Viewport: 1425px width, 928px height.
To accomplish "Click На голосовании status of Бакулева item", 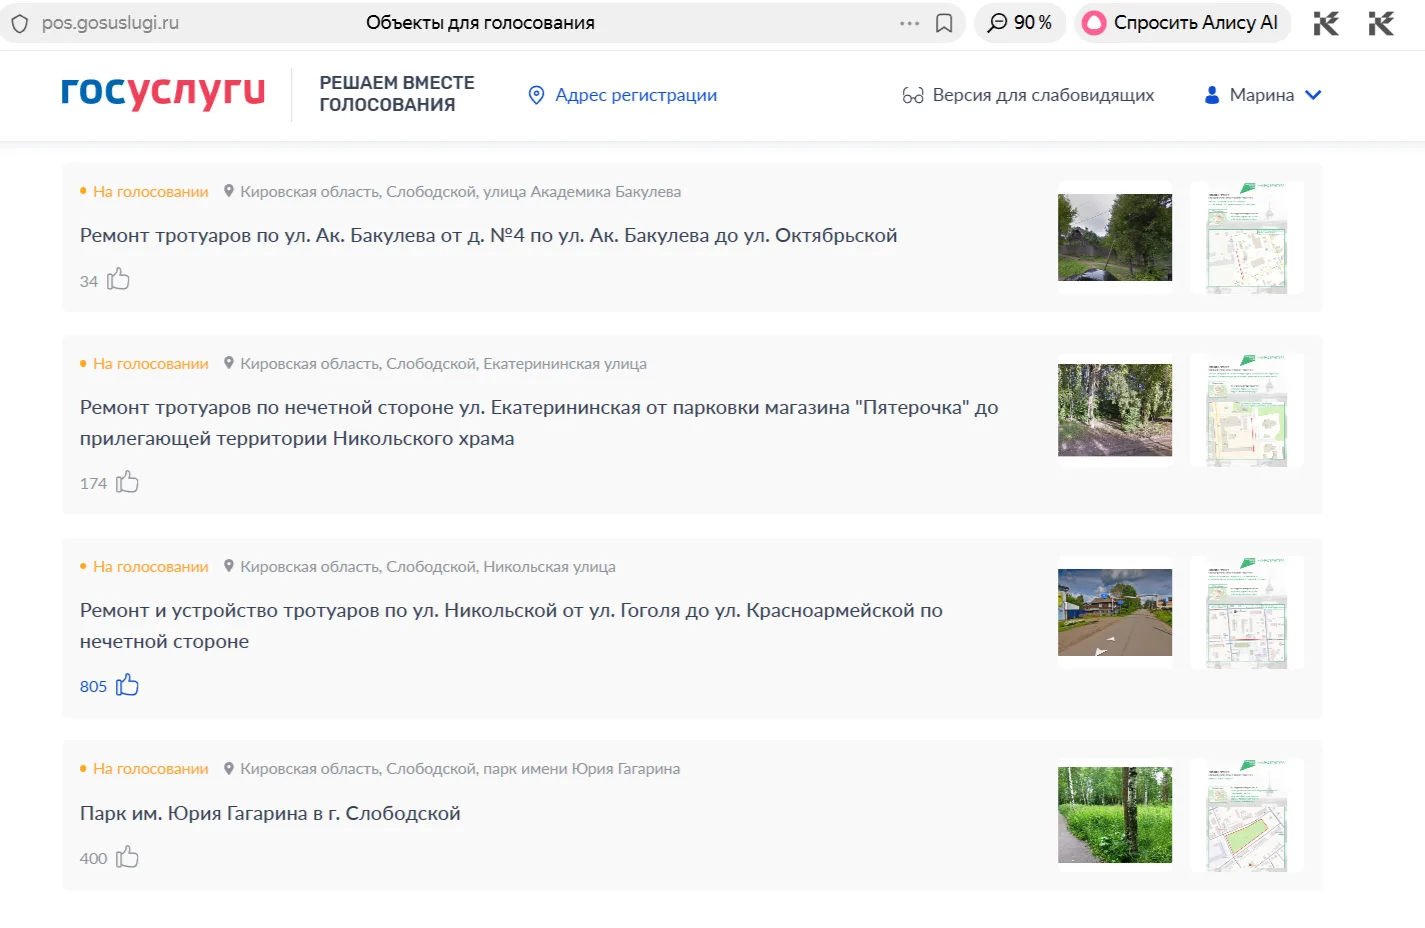I will click(150, 191).
